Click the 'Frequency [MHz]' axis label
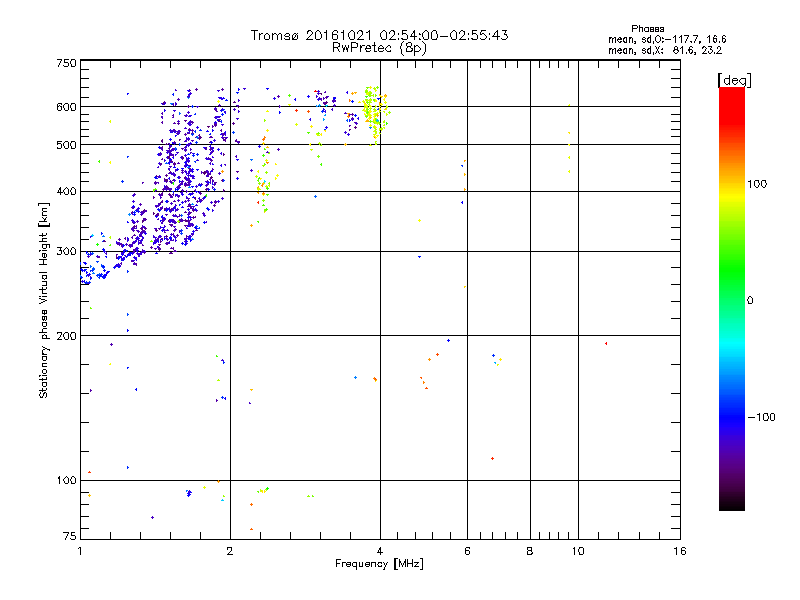Image resolution: width=800 pixels, height=600 pixels. pos(379,564)
